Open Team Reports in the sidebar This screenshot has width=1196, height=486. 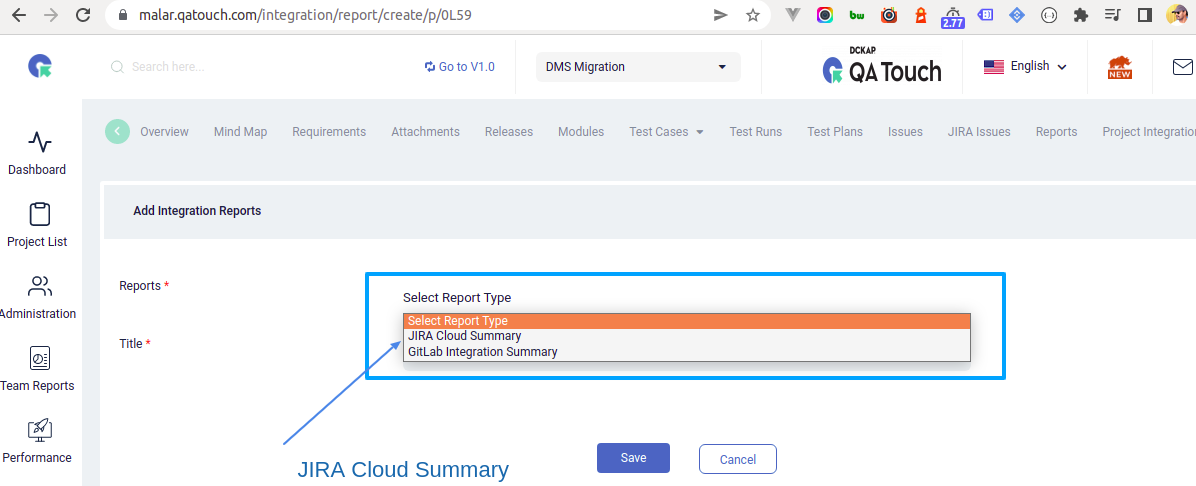point(37,370)
